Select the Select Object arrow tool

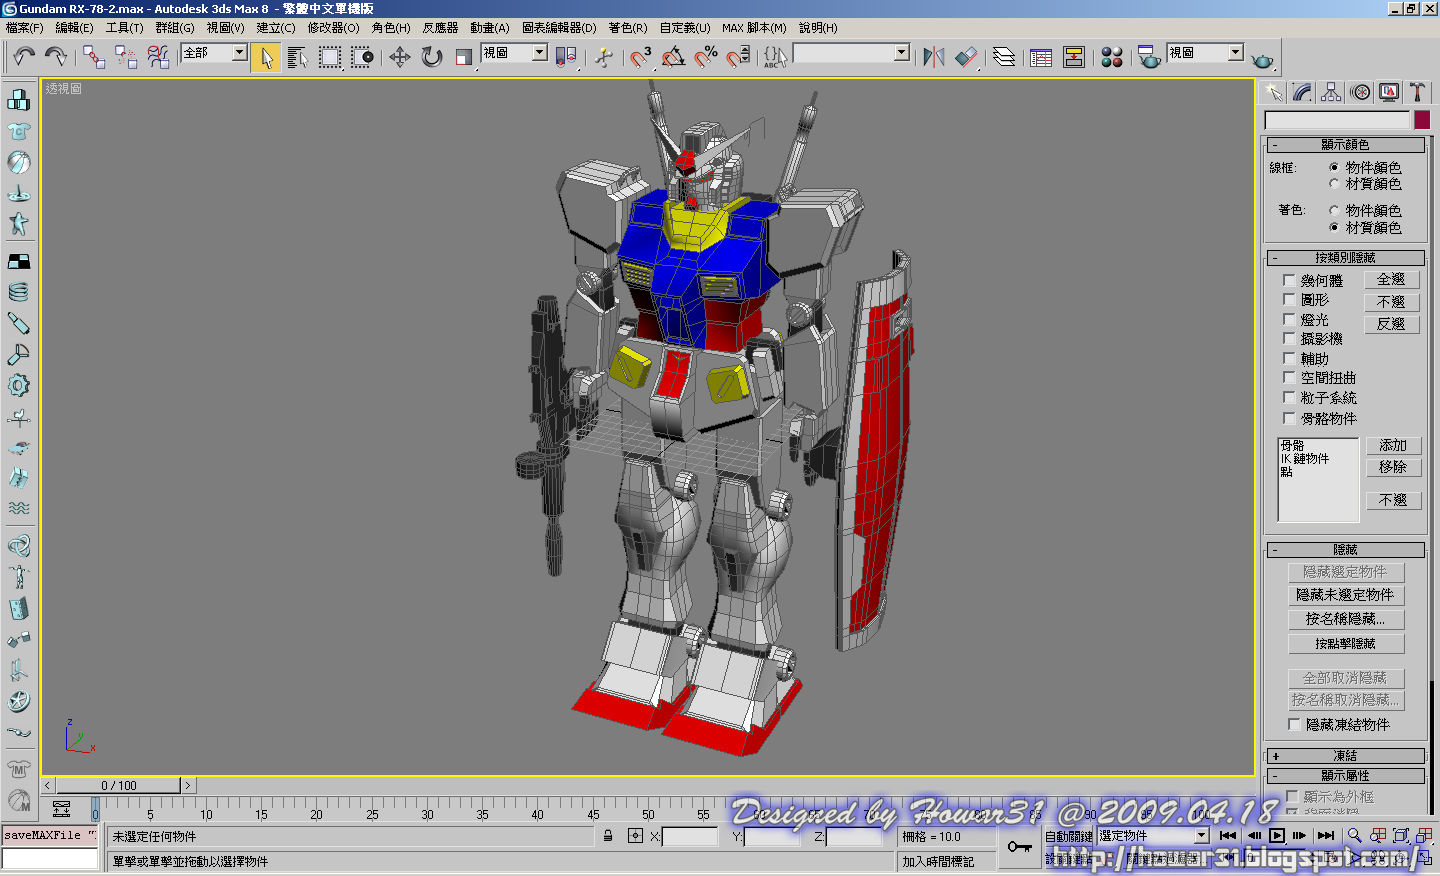click(x=266, y=57)
